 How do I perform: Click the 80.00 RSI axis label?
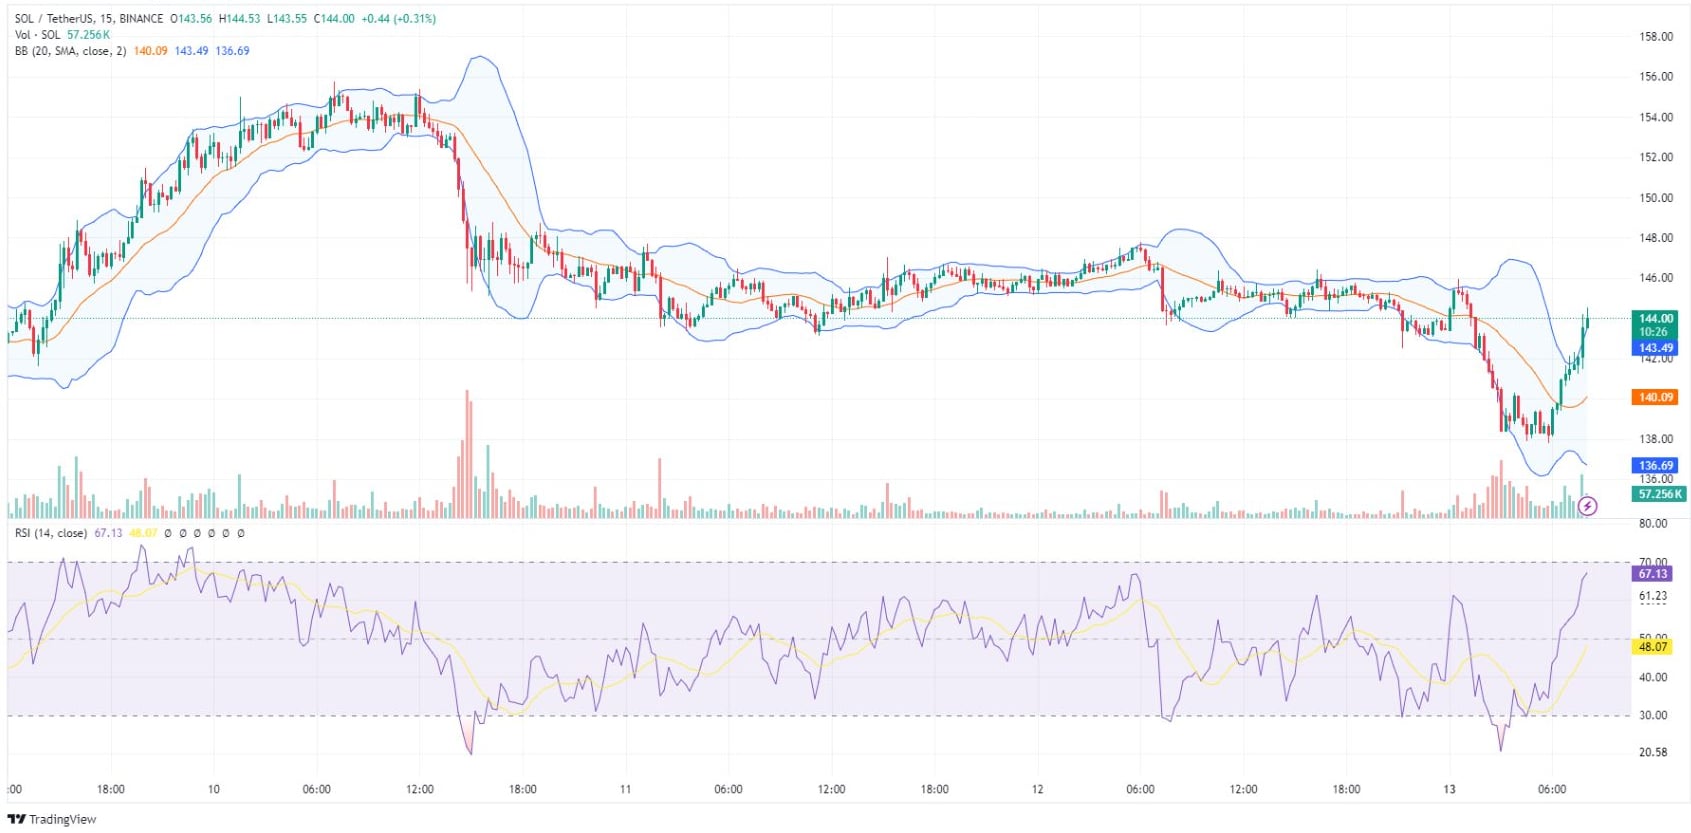1653,523
